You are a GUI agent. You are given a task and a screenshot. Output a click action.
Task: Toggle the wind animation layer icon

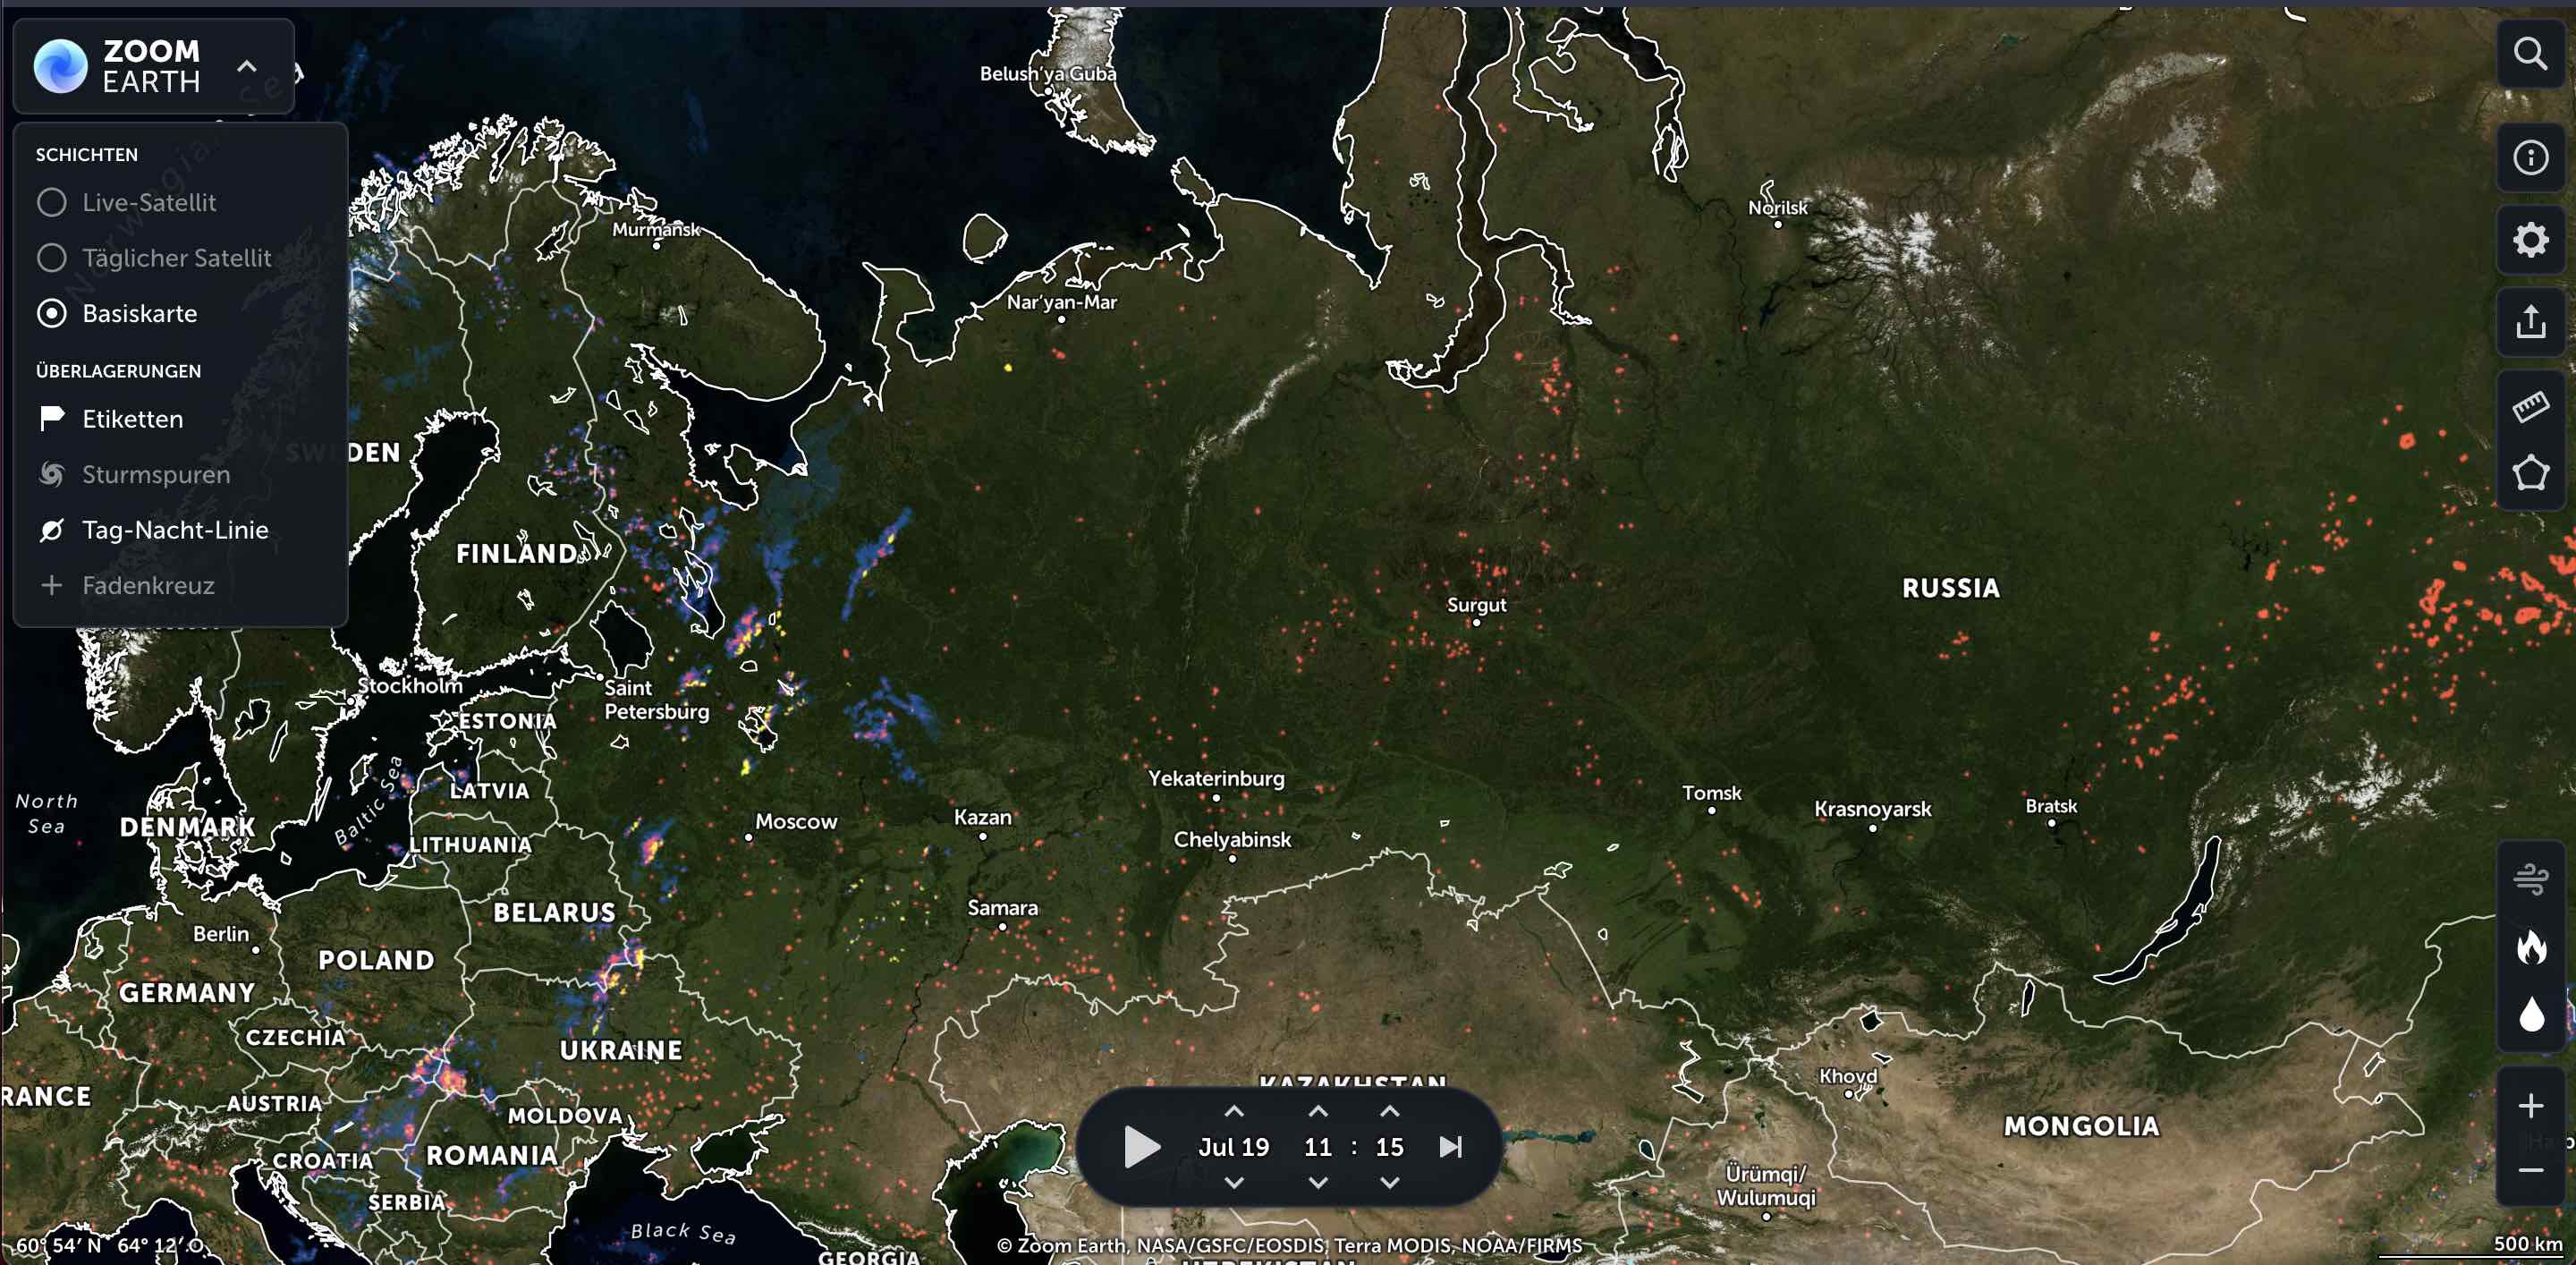click(x=2530, y=879)
